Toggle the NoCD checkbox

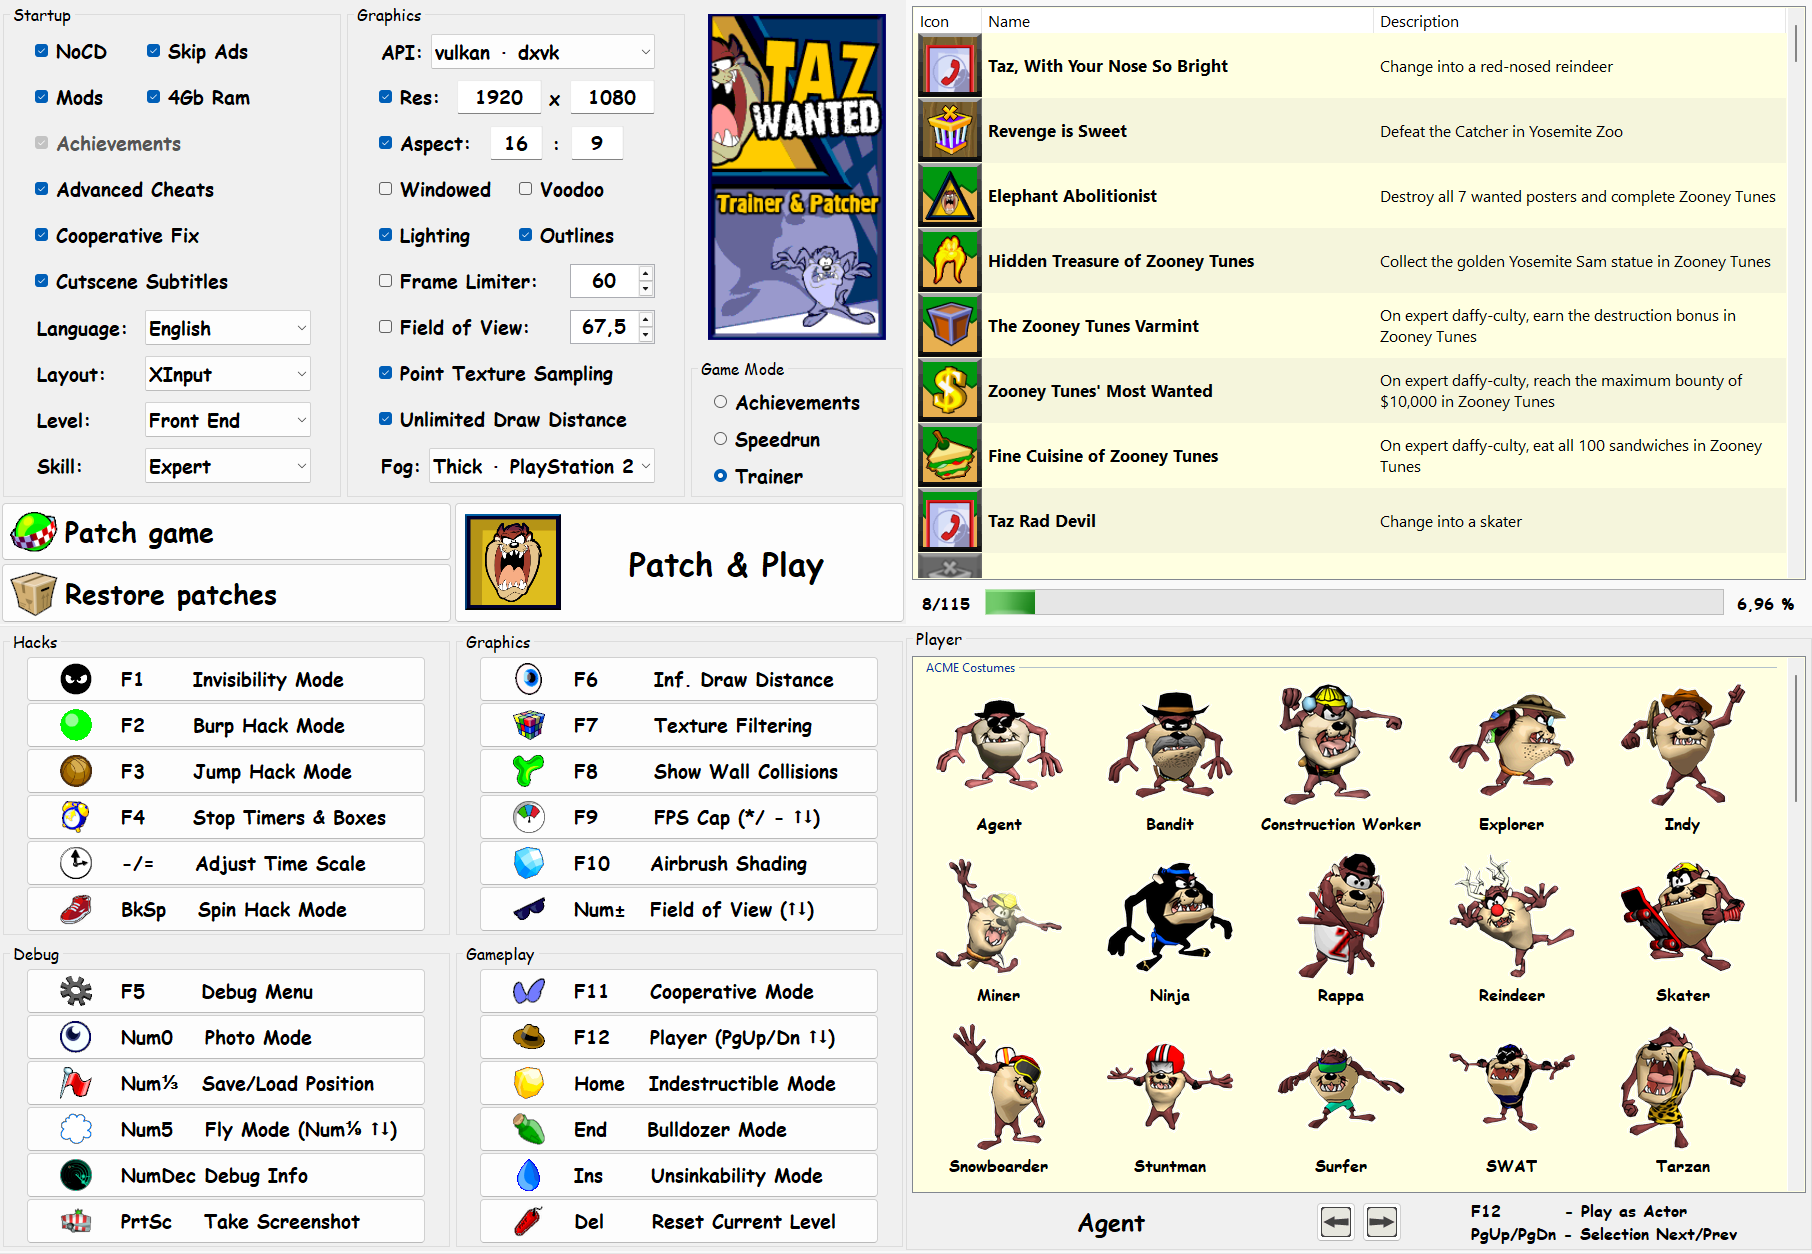click(41, 51)
